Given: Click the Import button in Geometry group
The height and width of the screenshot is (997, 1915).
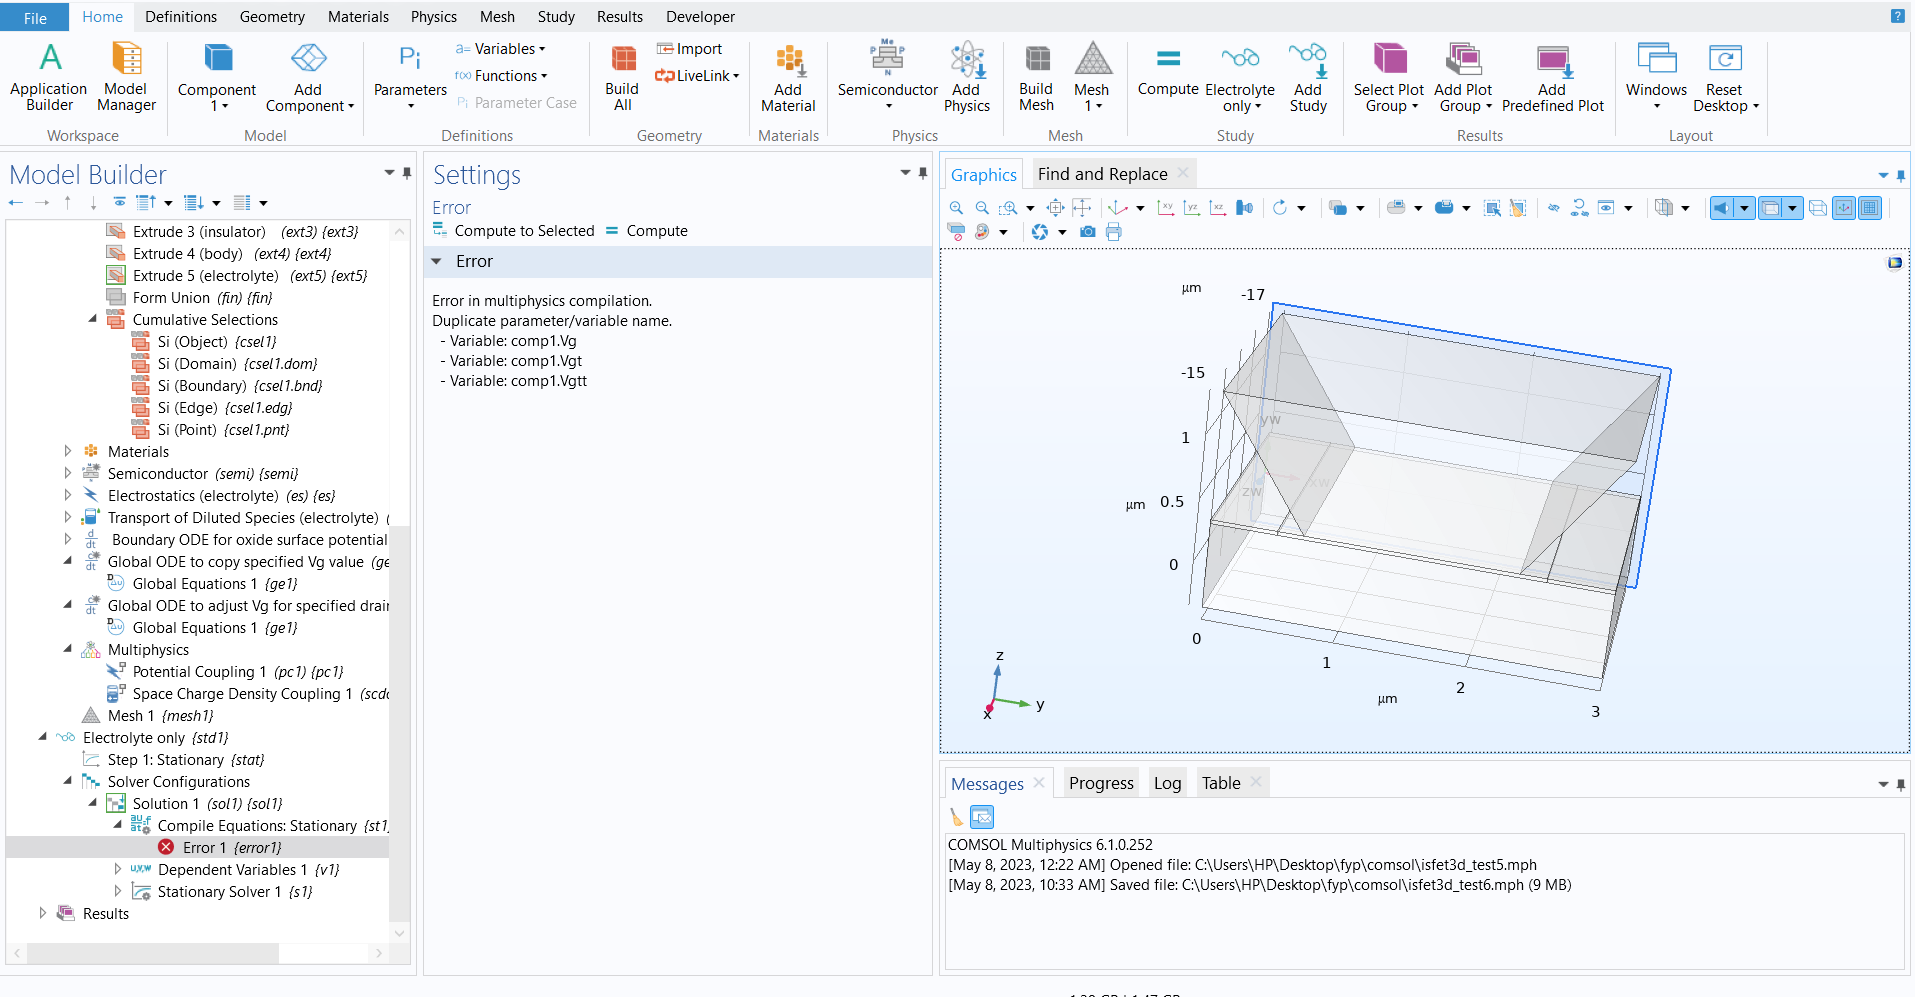Looking at the screenshot, I should [690, 49].
